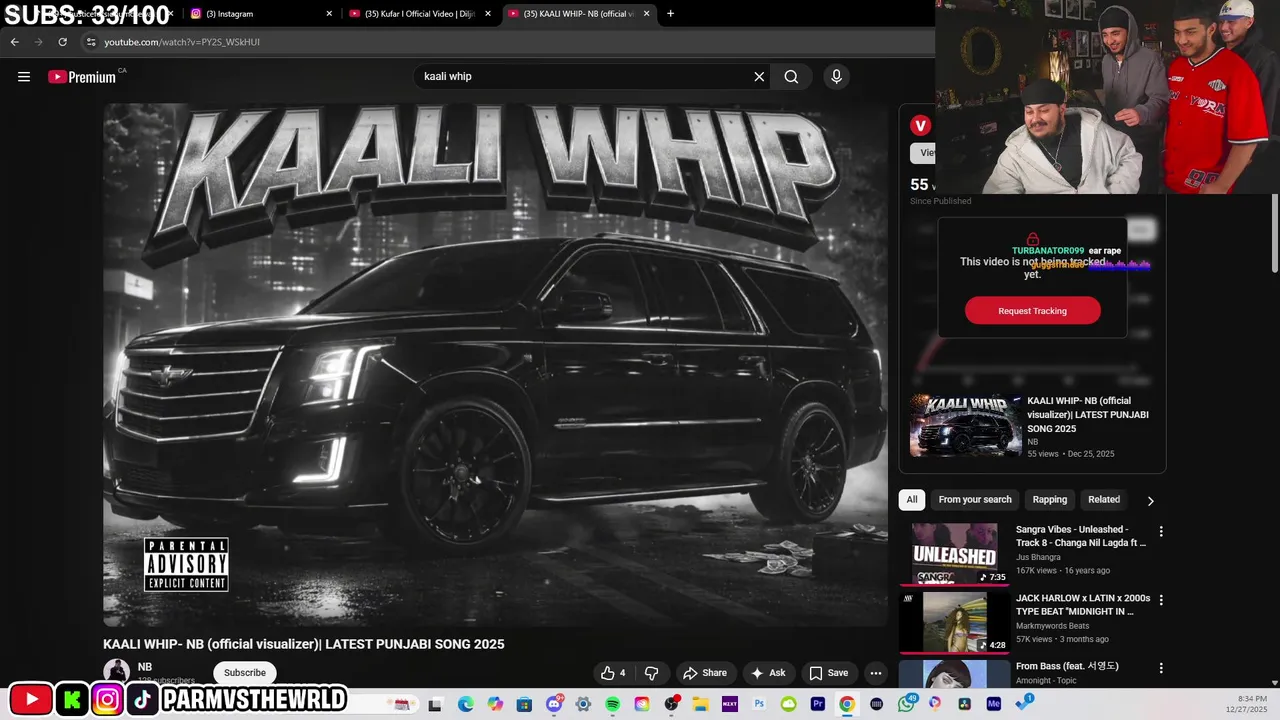
Task: Show more filter chips with arrow
Action: tap(1150, 501)
